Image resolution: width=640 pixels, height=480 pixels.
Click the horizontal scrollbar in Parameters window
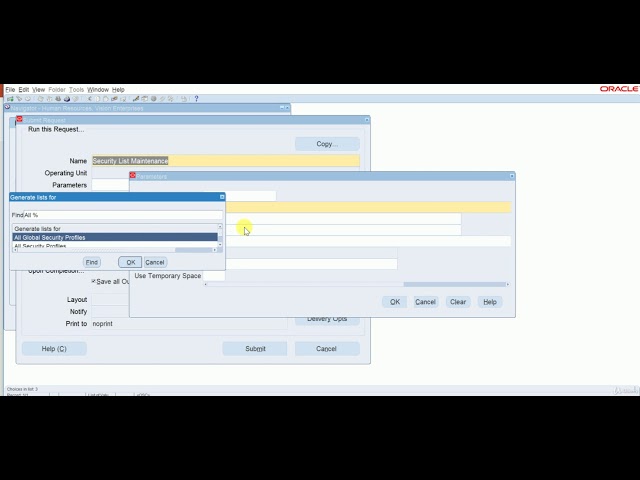pos(356,284)
